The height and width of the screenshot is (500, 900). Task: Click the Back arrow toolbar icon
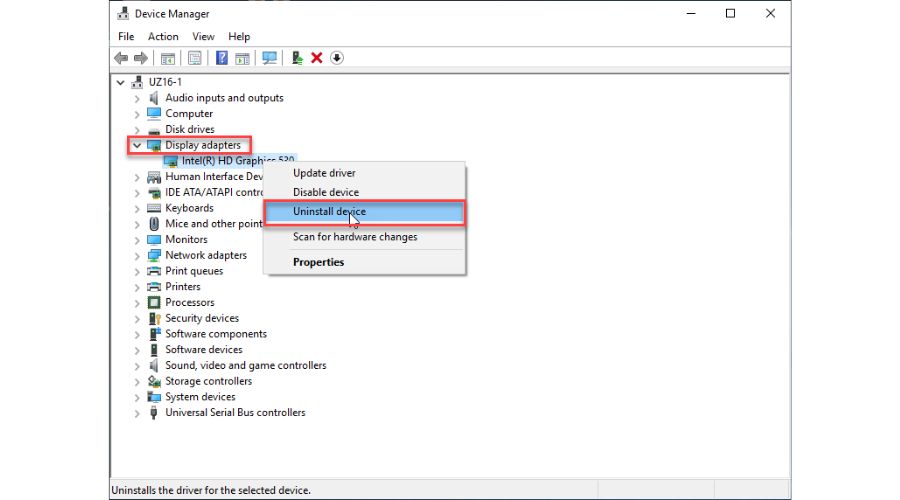pos(121,58)
